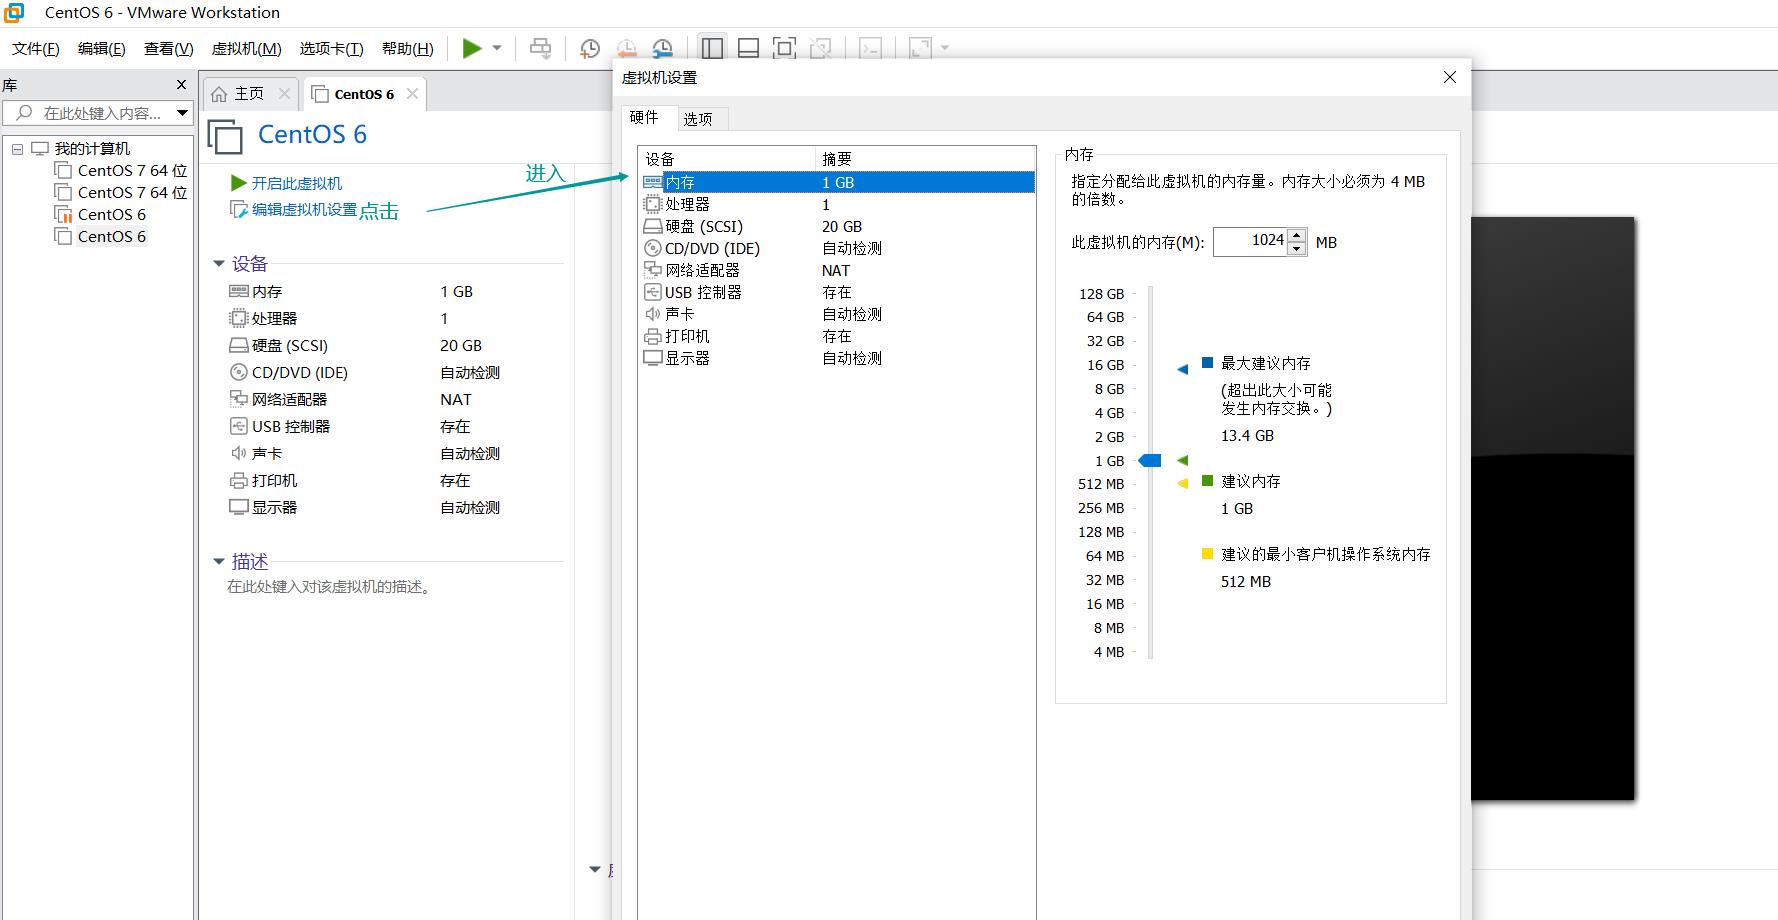Select 硬盘 (SCSI) row in settings dialog
This screenshot has height=920, width=1778.
(838, 227)
